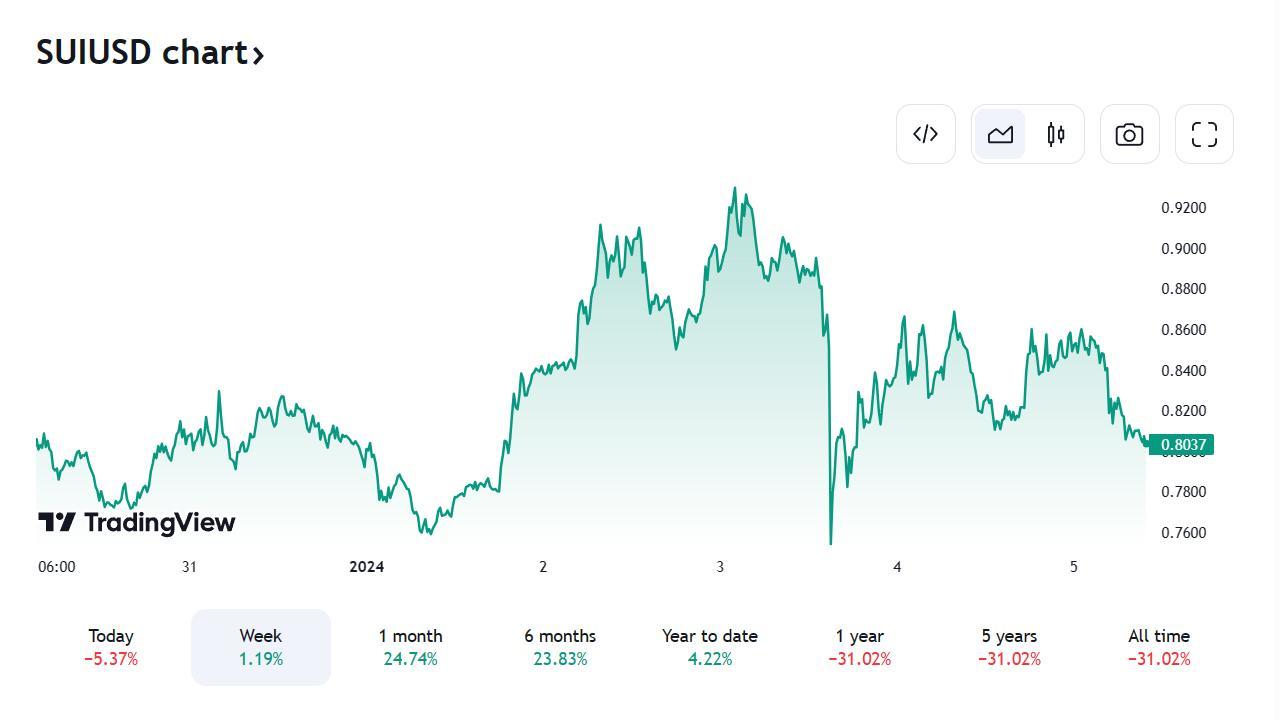This screenshot has height=720, width=1280.
Task: Click the chevron arrow beside SUIUSD chart
Action: pyautogui.click(x=258, y=54)
